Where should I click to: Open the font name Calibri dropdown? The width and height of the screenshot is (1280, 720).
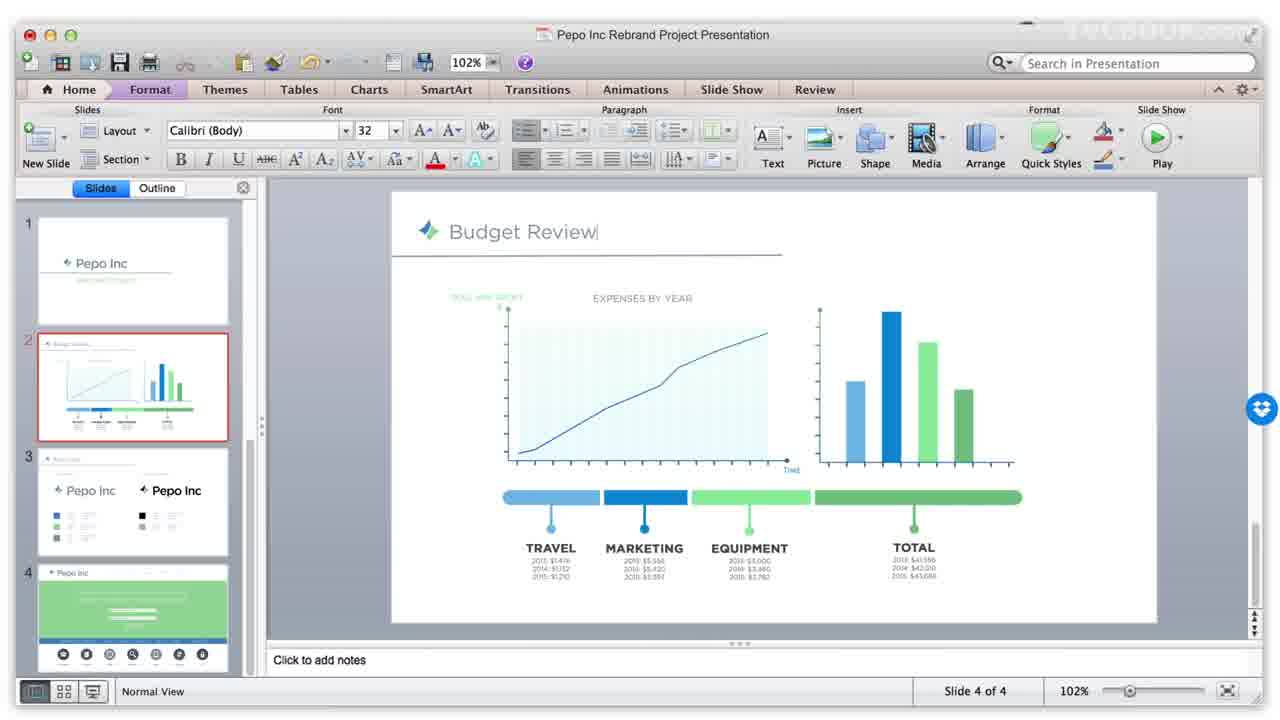coord(346,131)
